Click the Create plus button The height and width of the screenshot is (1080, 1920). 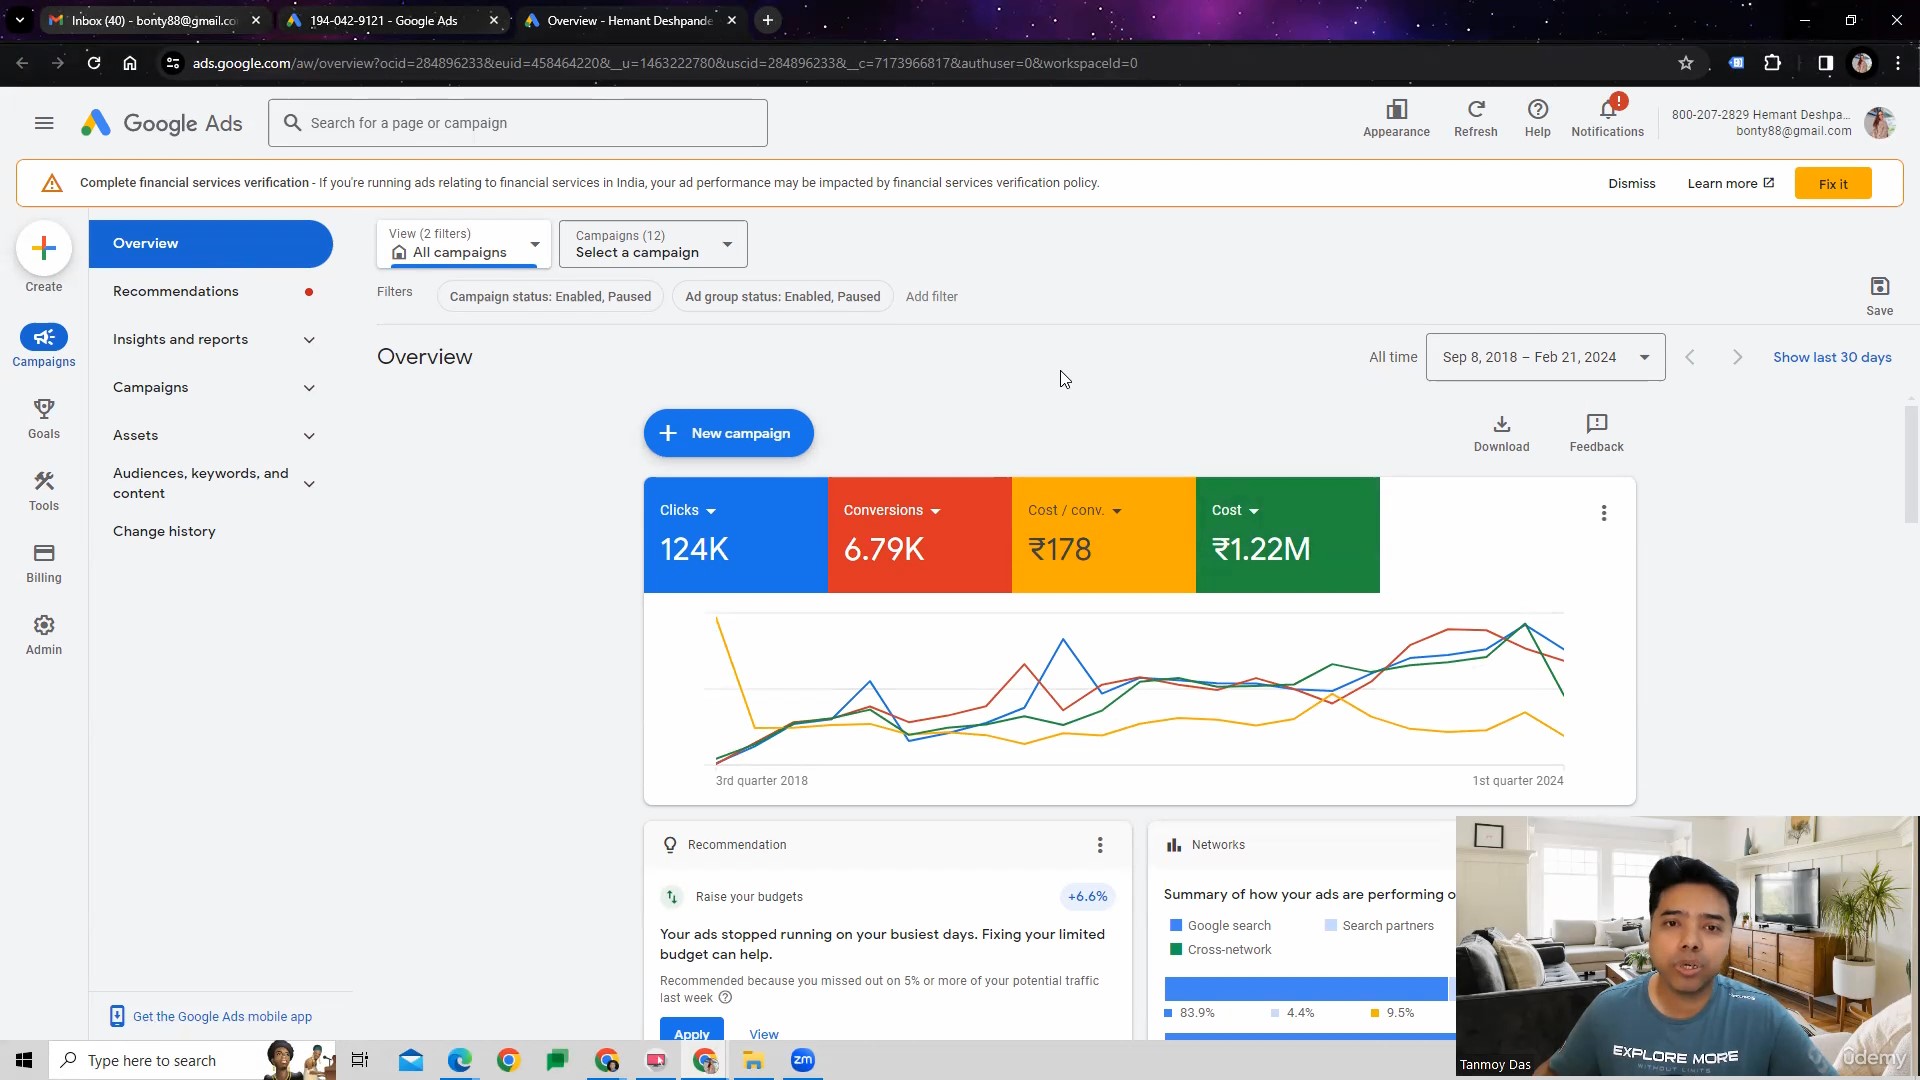[x=44, y=248]
